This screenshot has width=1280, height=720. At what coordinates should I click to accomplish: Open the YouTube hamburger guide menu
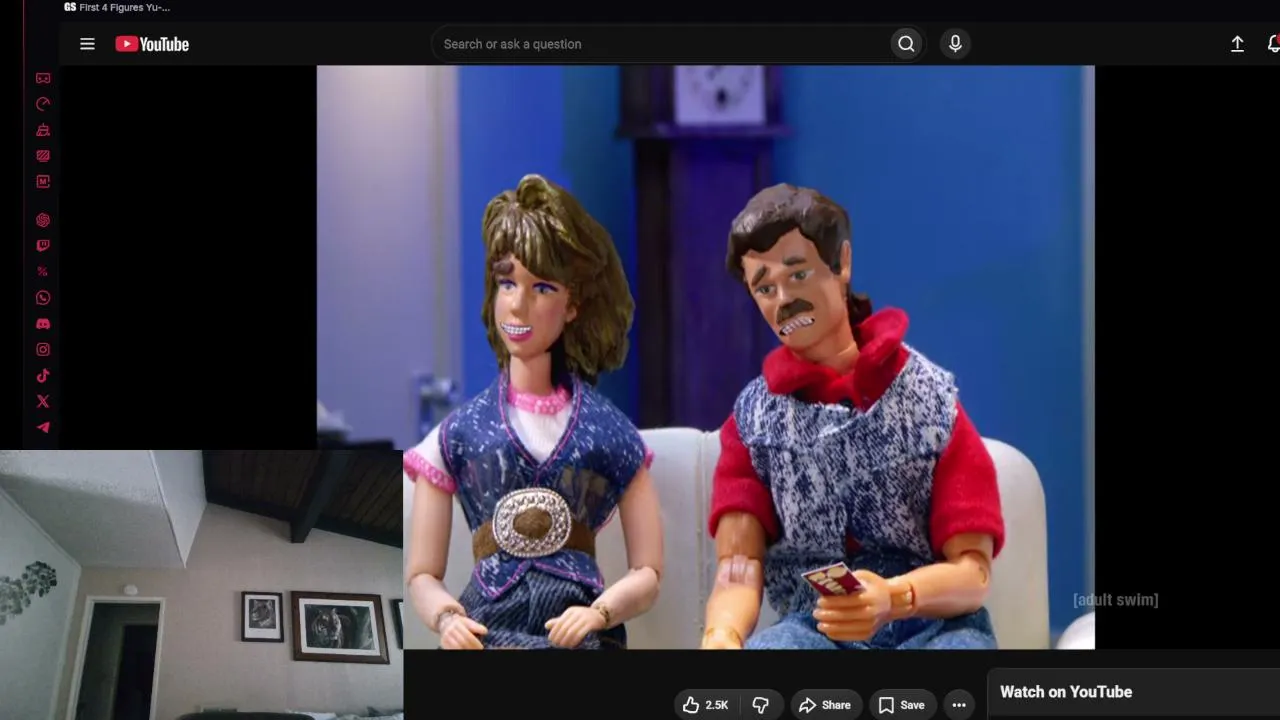(x=87, y=44)
